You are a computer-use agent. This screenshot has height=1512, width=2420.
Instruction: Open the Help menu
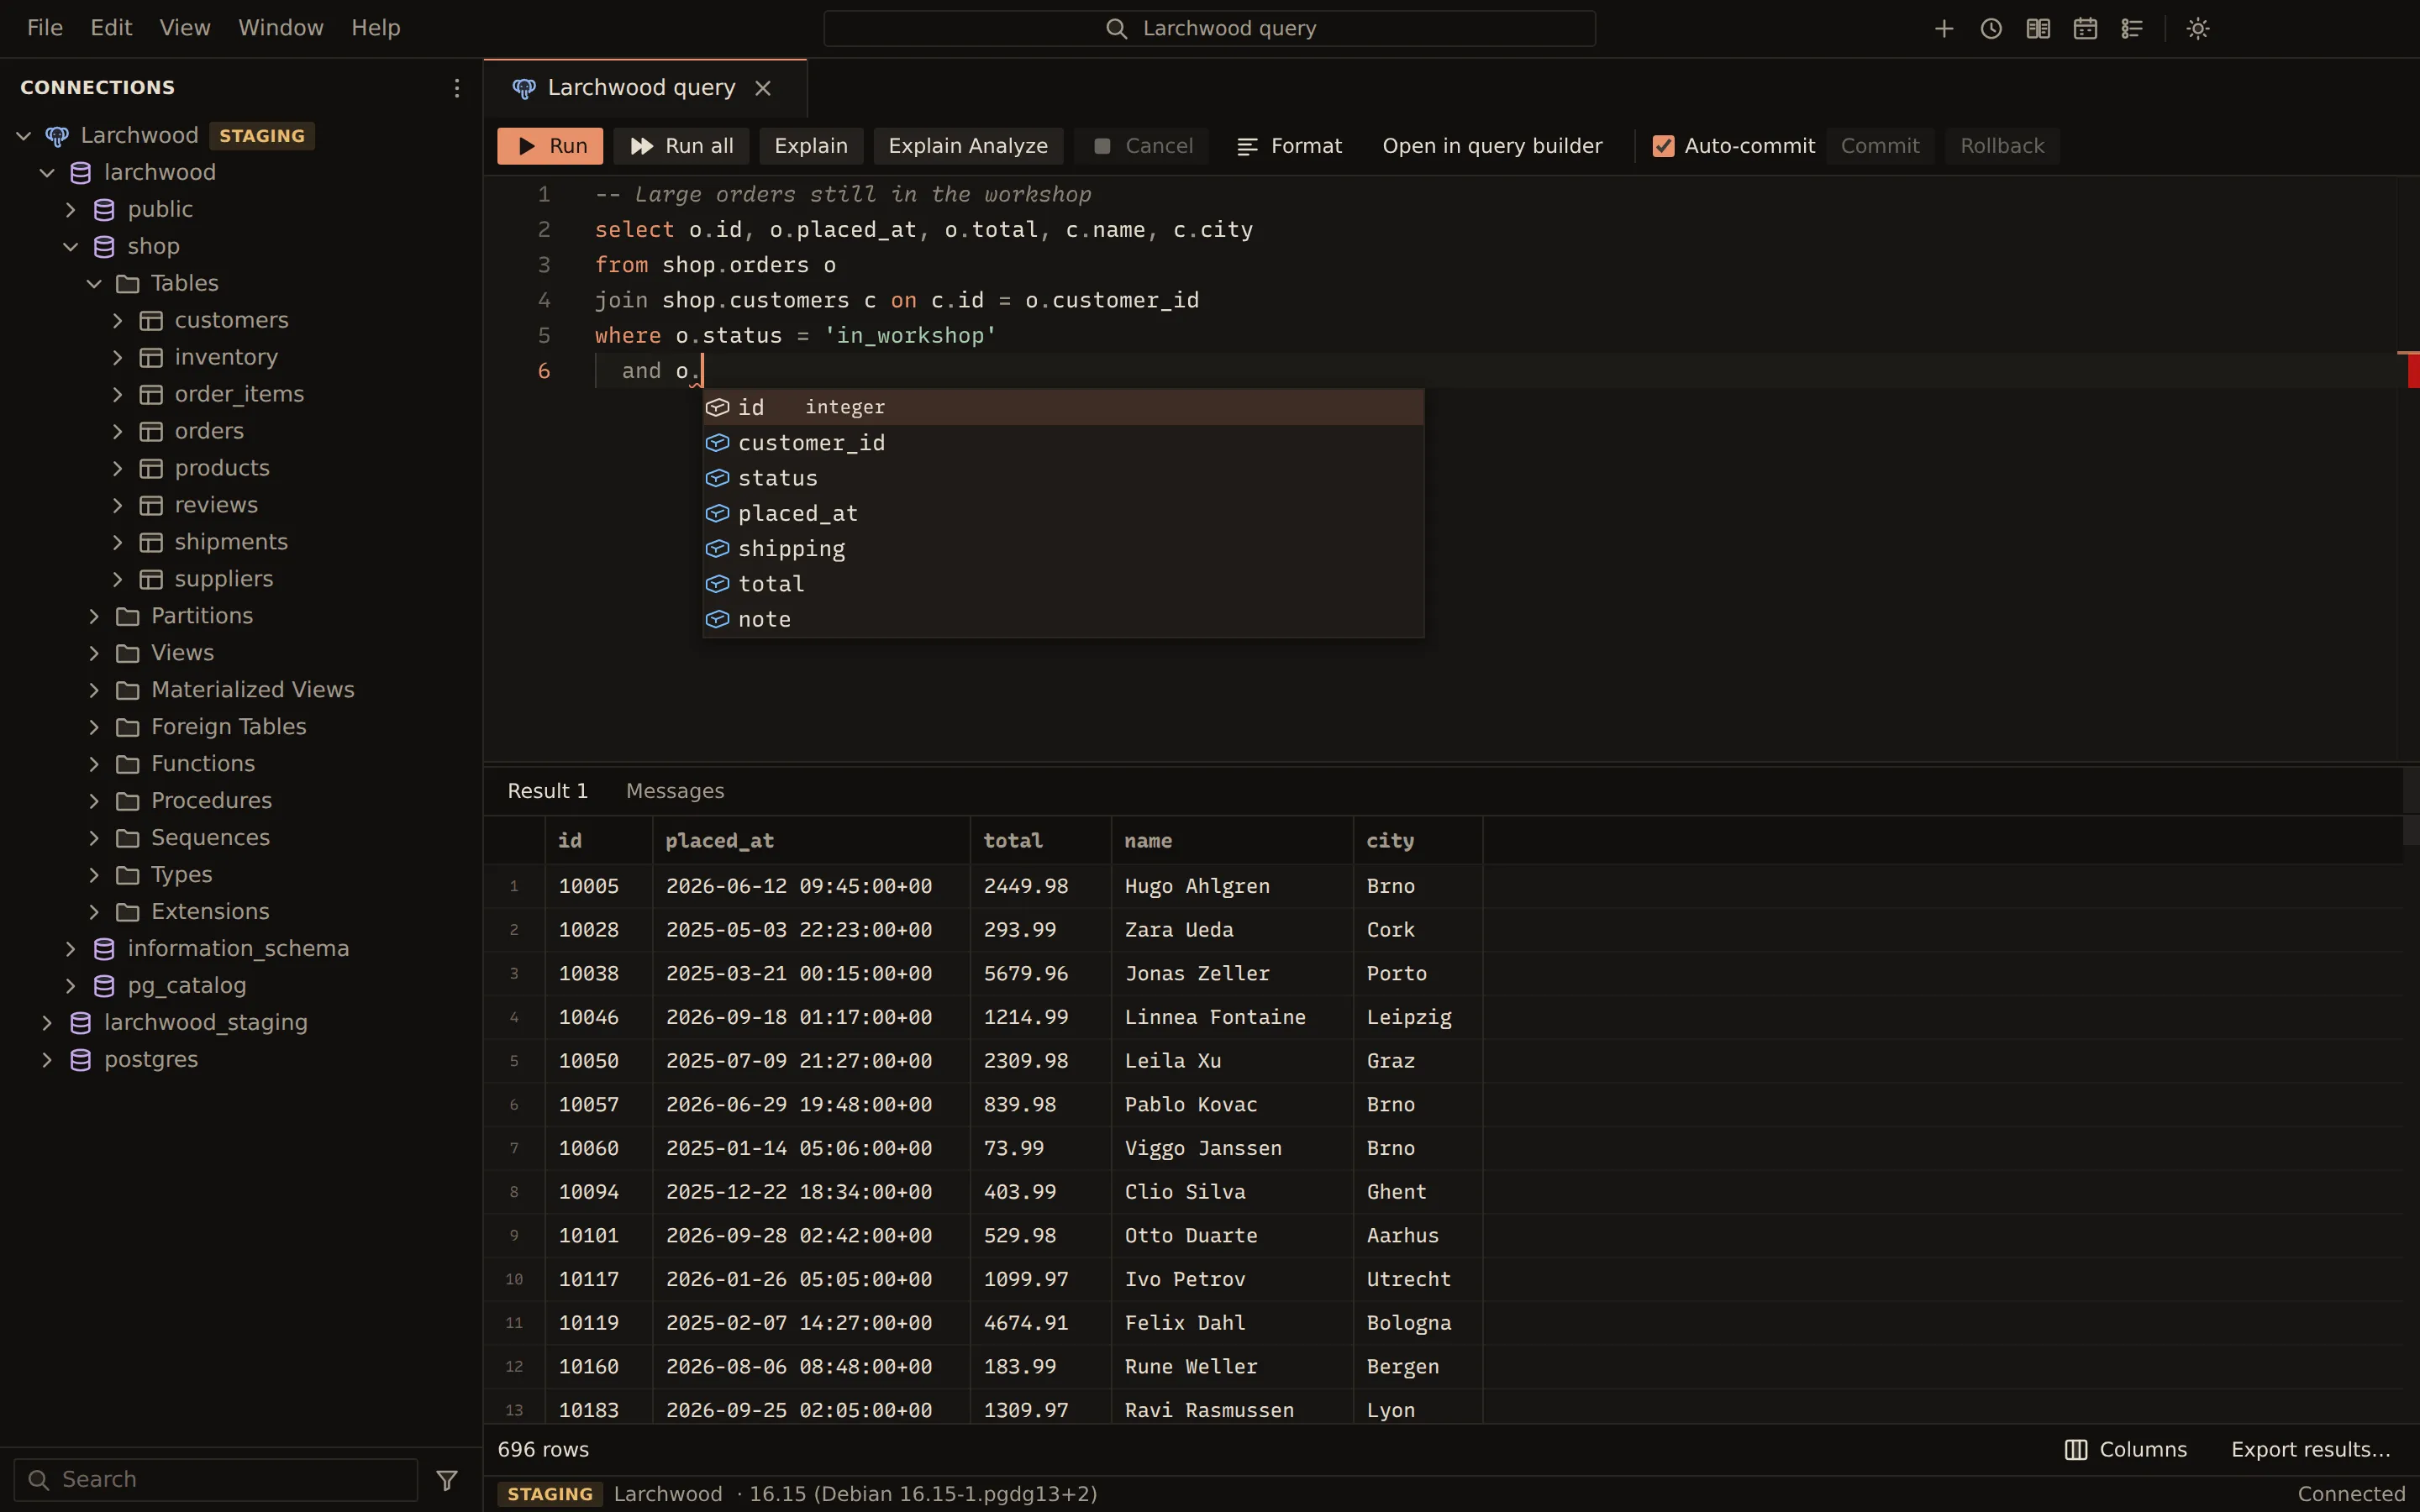376,28
